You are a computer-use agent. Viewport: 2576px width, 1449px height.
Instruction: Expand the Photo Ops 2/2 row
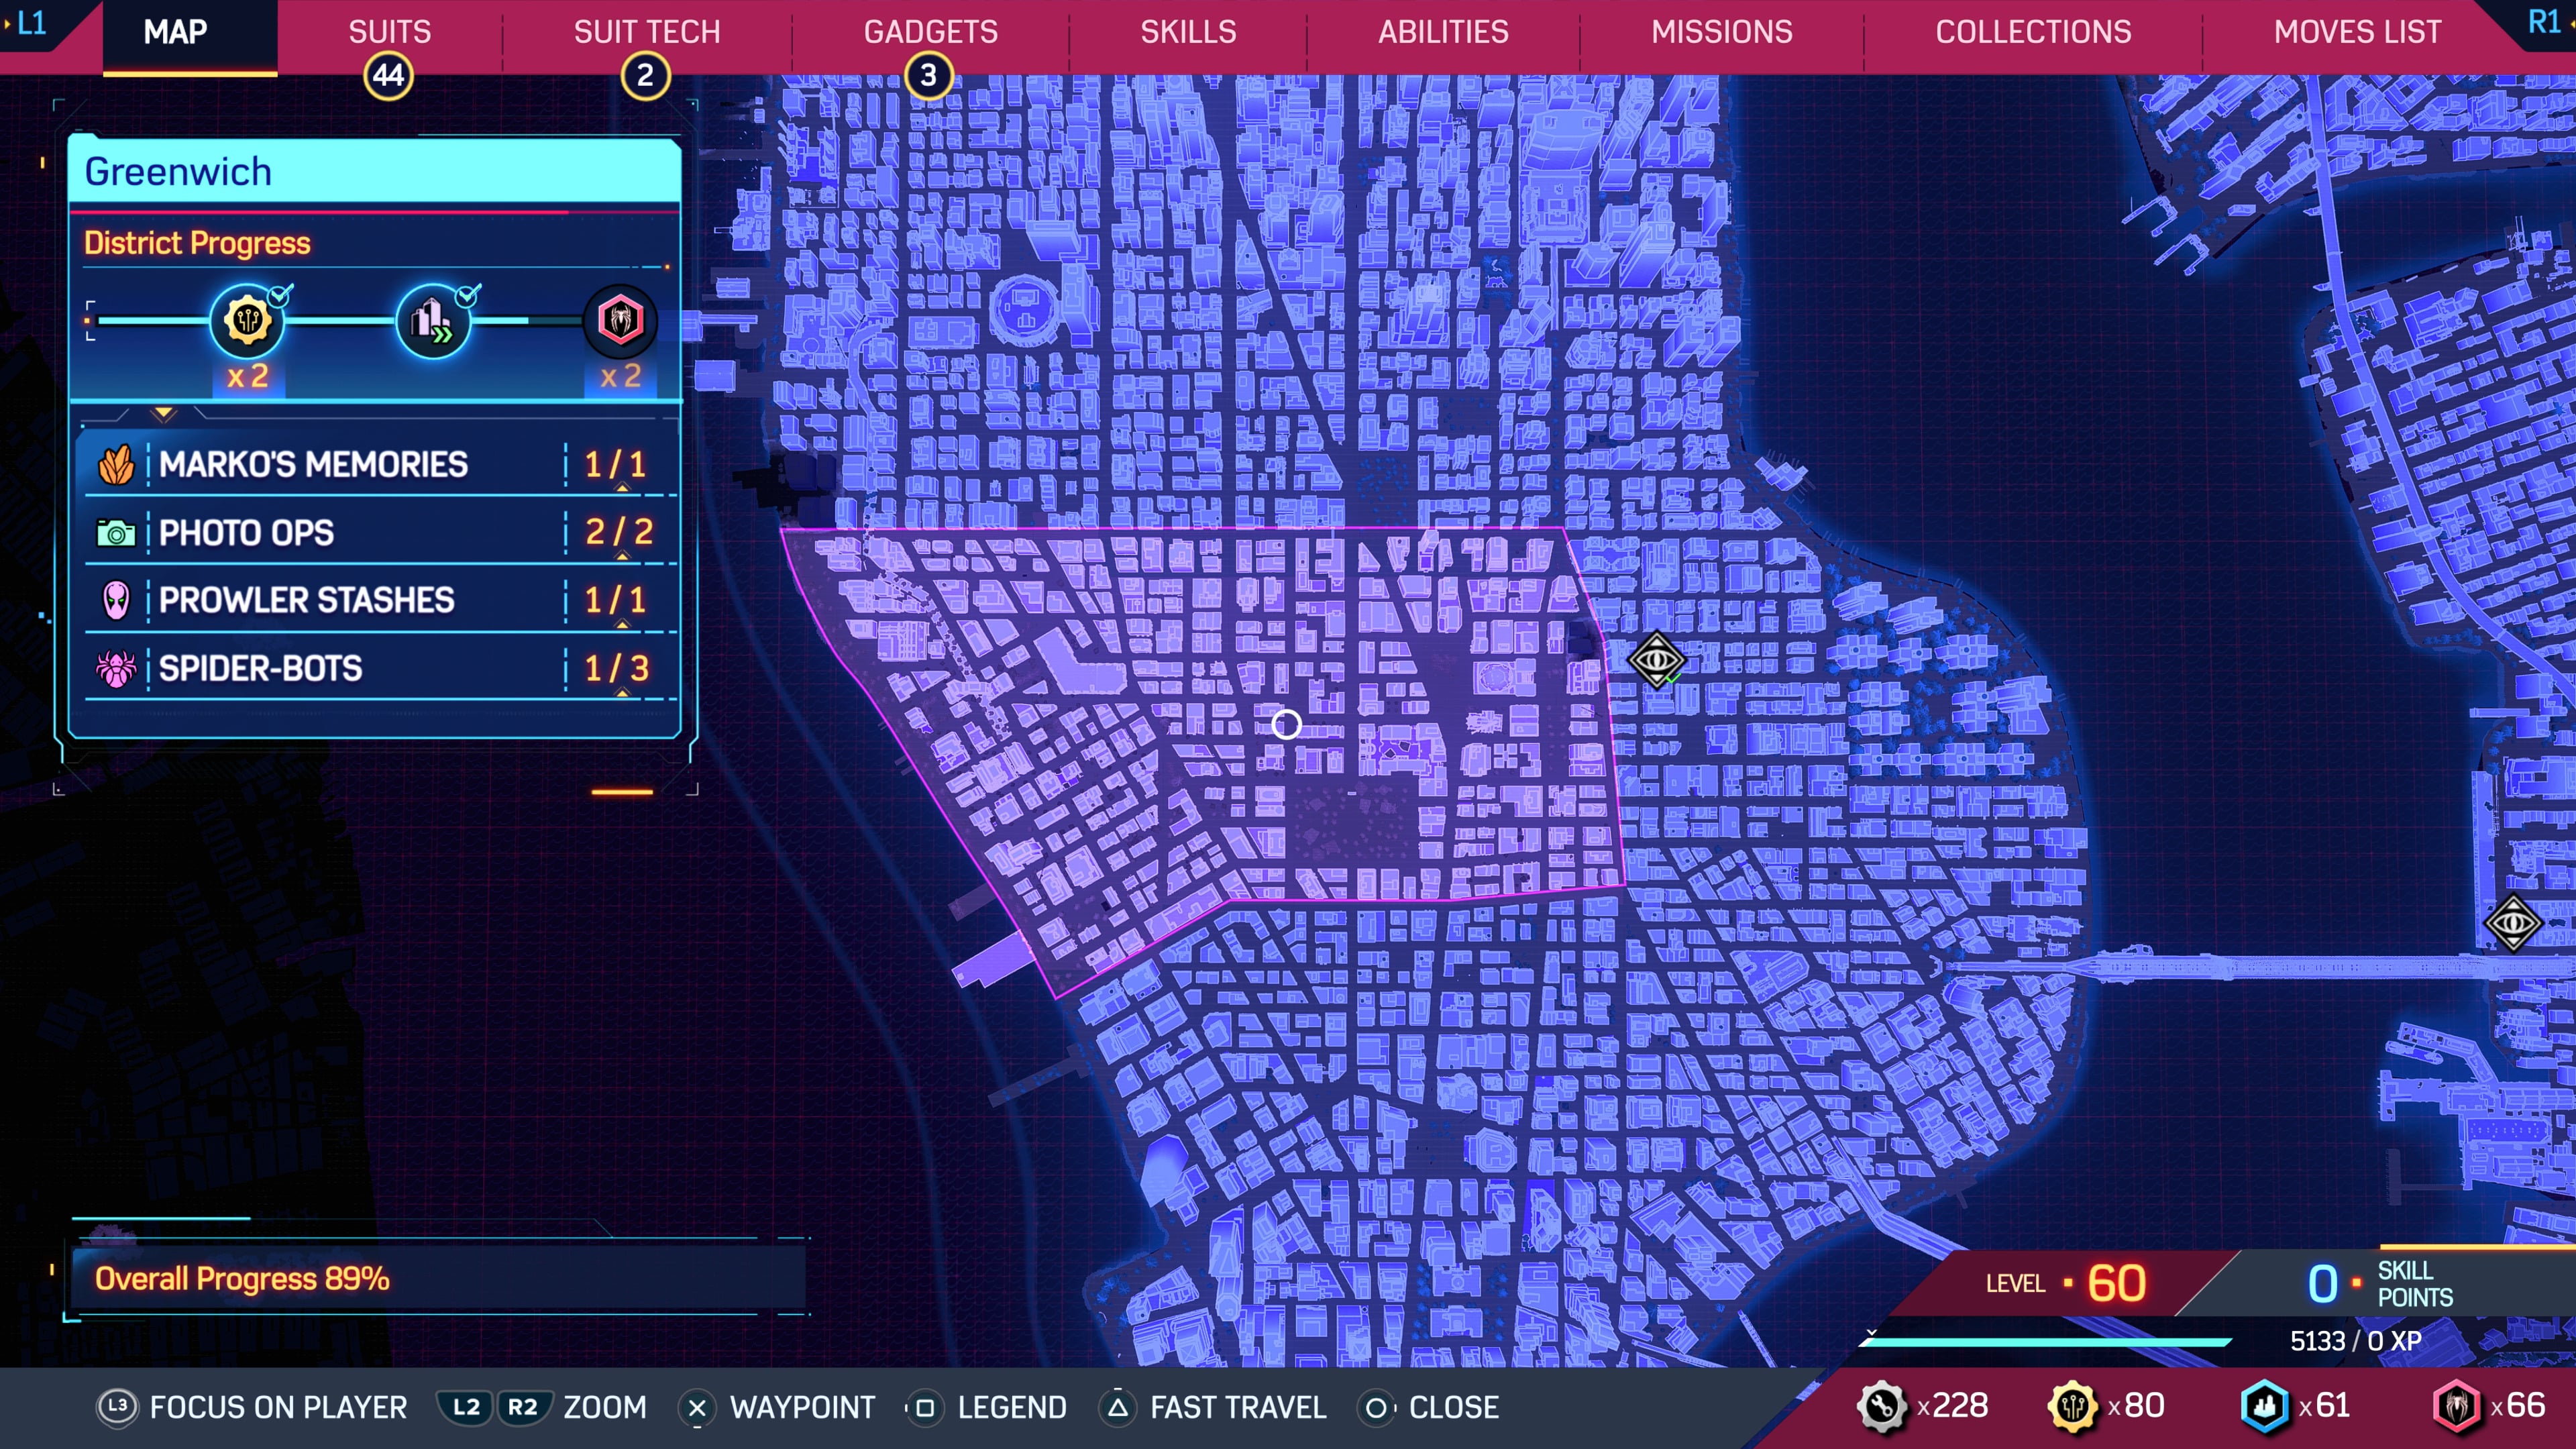pos(622,556)
